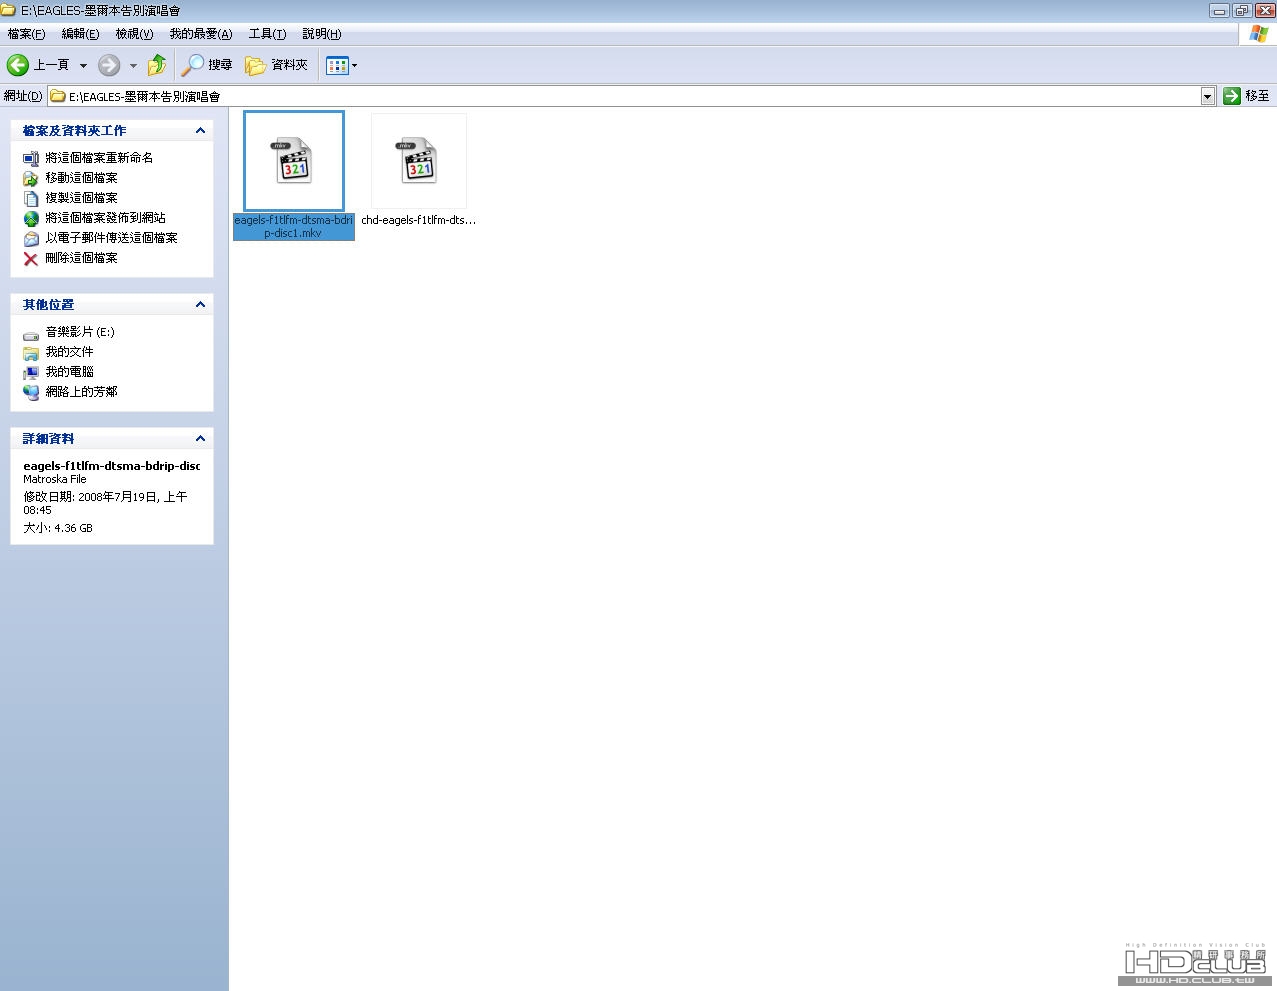
Task: Click the Windows flag logo throbber
Action: (1258, 34)
